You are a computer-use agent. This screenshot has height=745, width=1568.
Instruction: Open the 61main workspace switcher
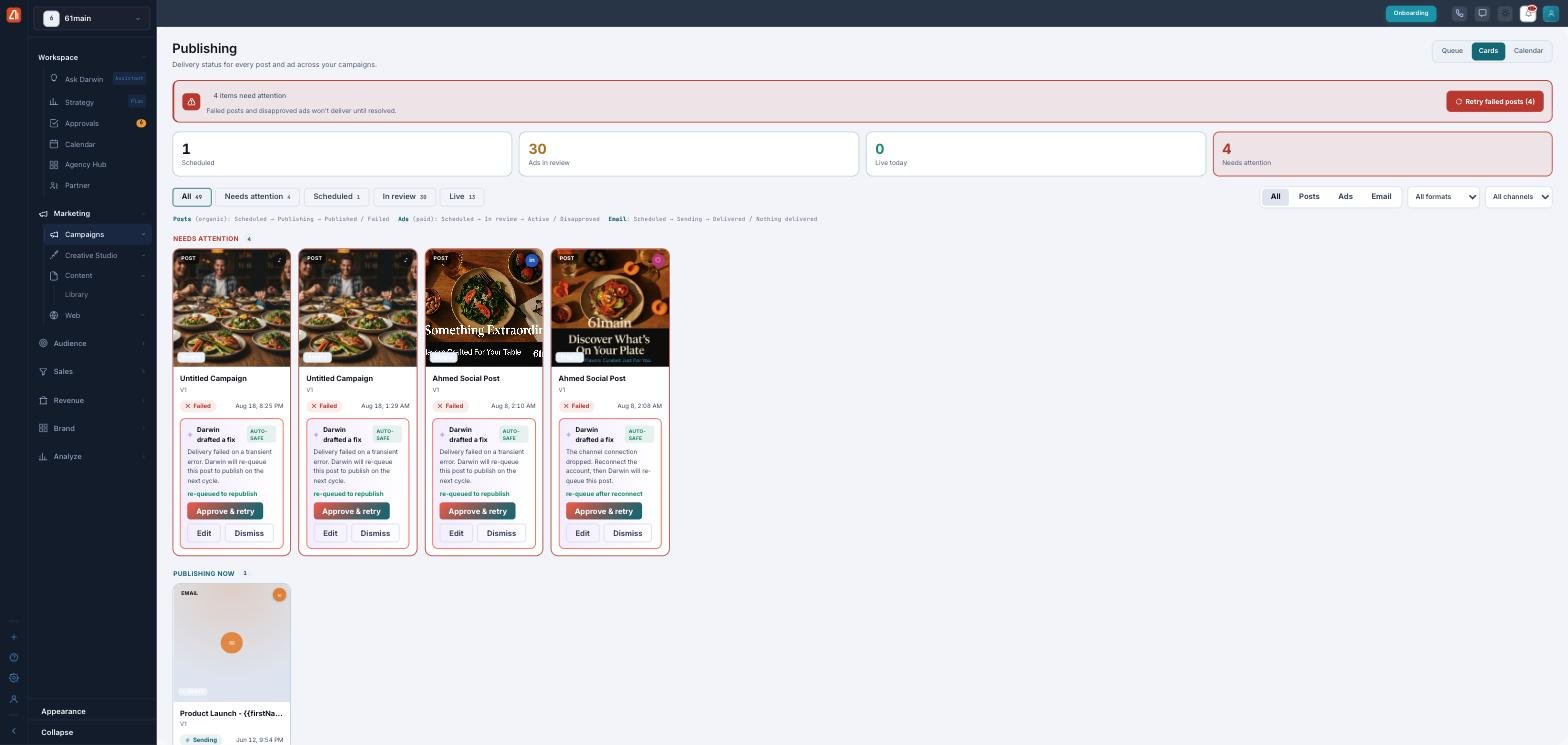(x=92, y=18)
